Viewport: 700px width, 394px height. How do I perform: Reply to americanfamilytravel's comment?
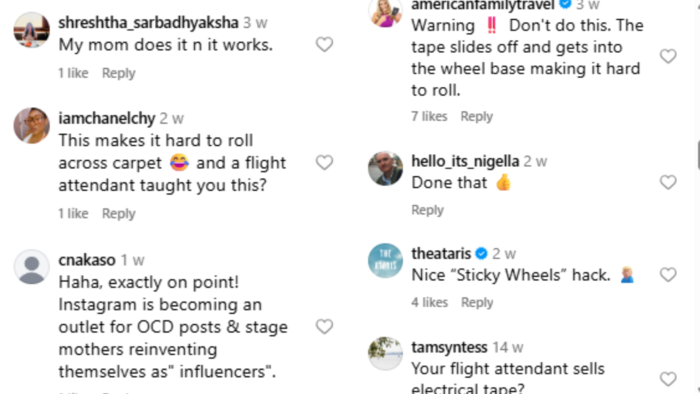pos(477,116)
